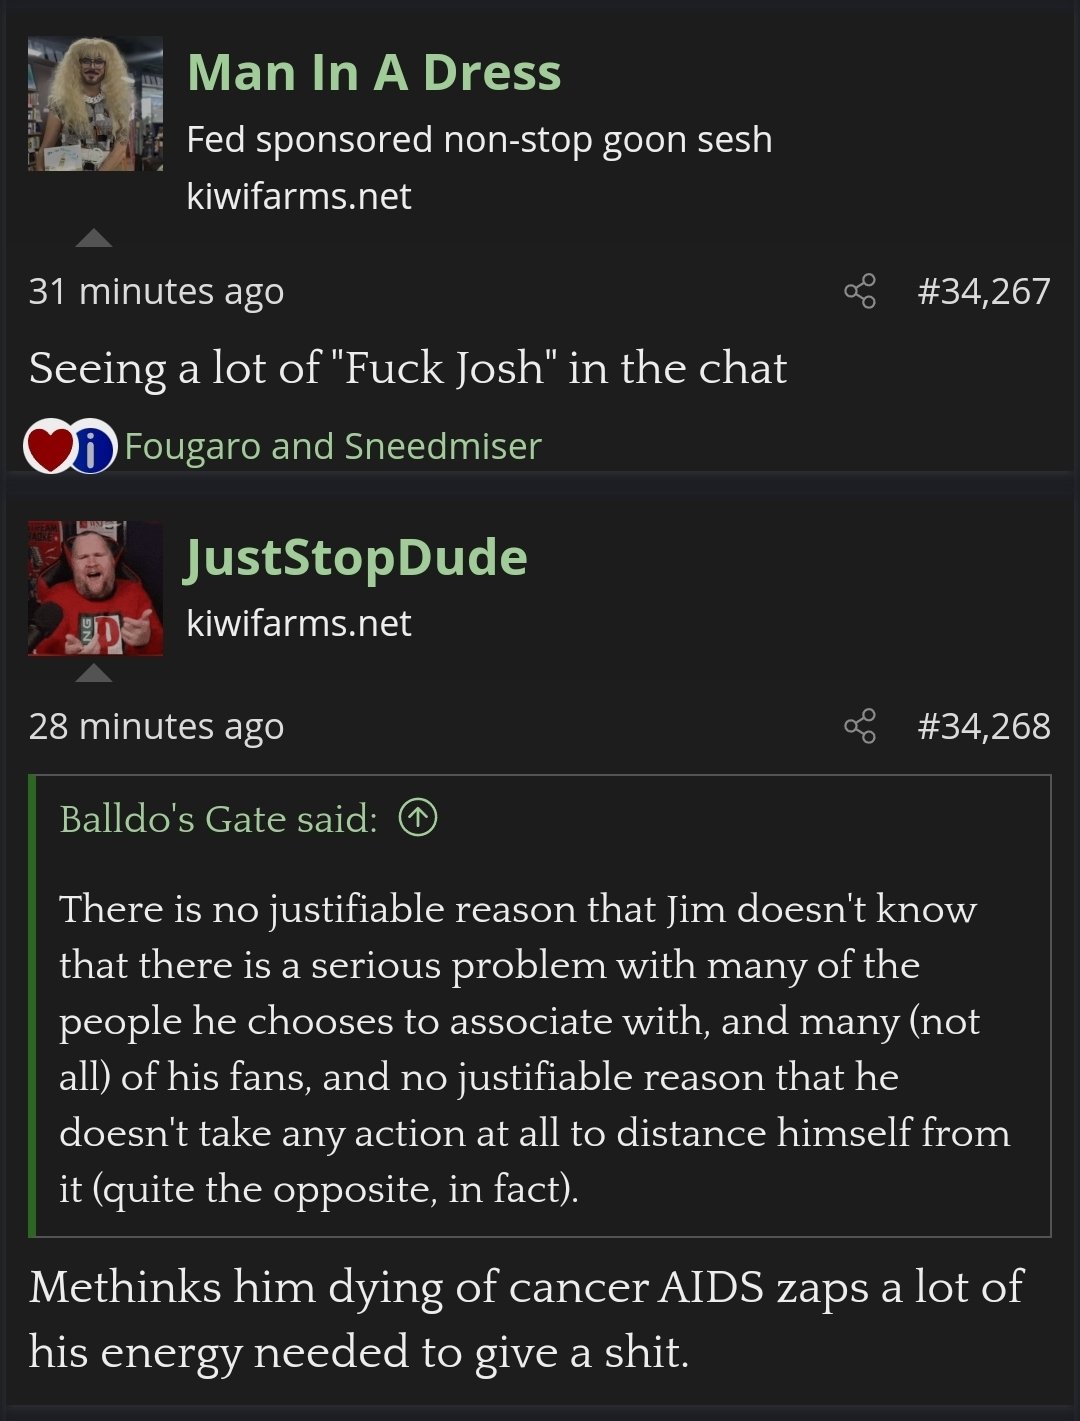The image size is (1080, 1421).
Task: Open Man In A Dress profile
Action: [374, 72]
